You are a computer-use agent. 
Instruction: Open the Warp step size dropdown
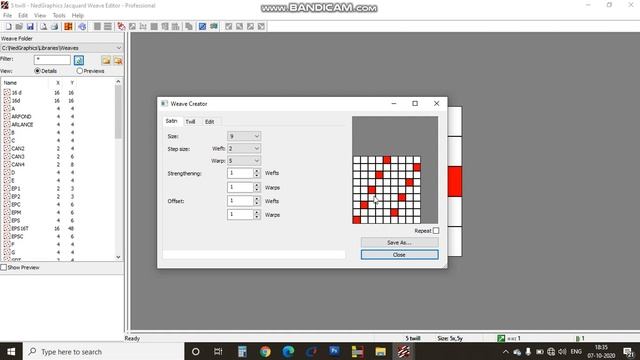coord(244,161)
